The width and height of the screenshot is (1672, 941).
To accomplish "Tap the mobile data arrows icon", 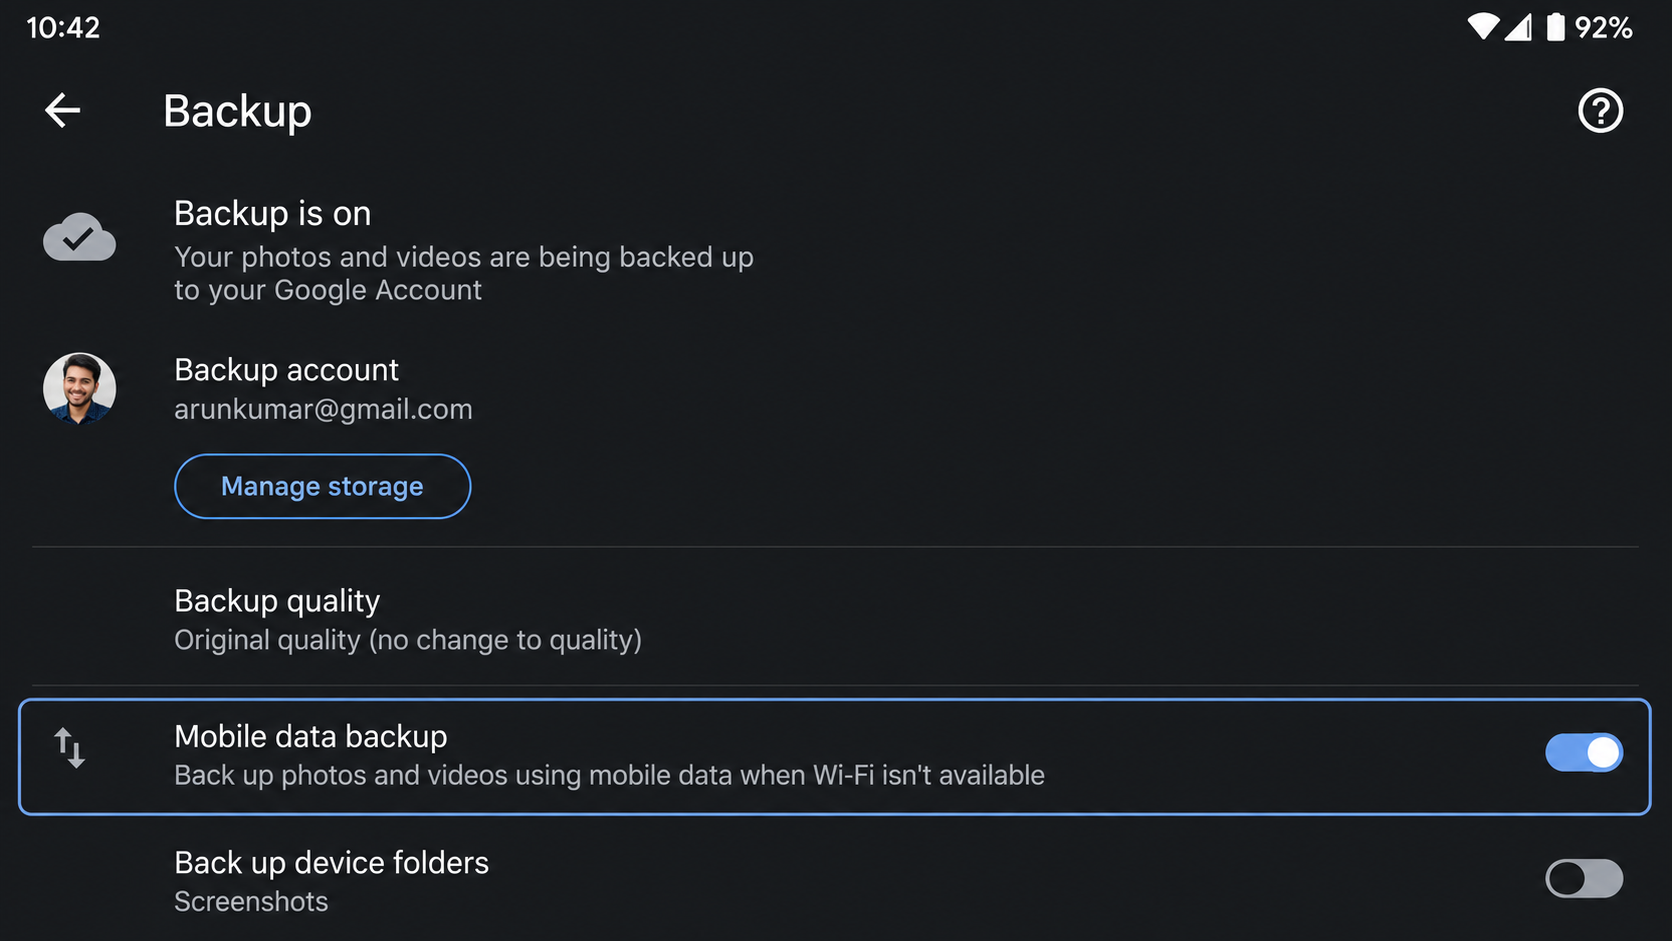I will tap(69, 747).
